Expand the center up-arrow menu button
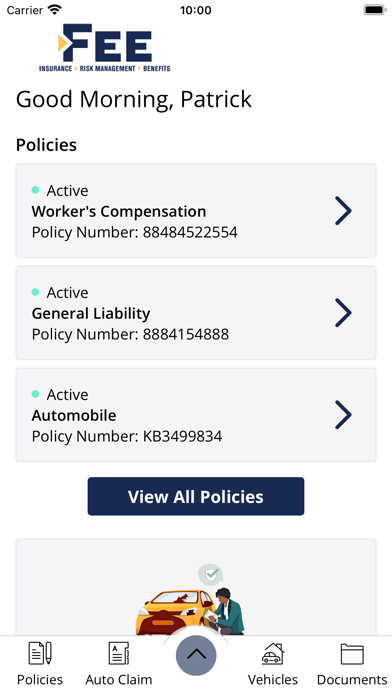Image resolution: width=392 pixels, height=696 pixels. tap(196, 655)
